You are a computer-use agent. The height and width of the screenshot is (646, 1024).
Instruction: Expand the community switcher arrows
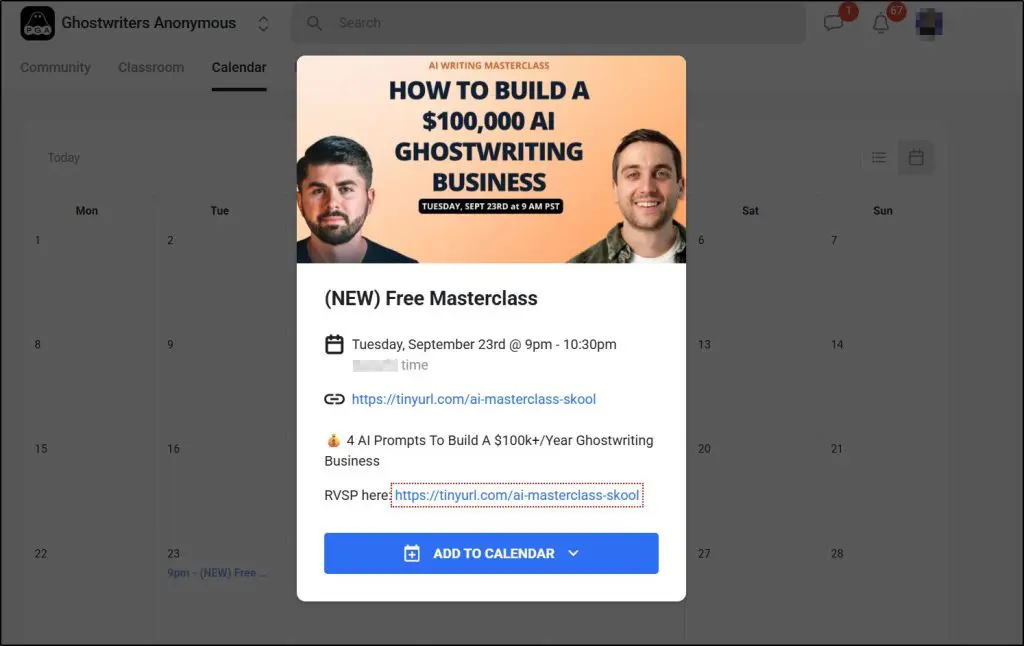point(263,24)
